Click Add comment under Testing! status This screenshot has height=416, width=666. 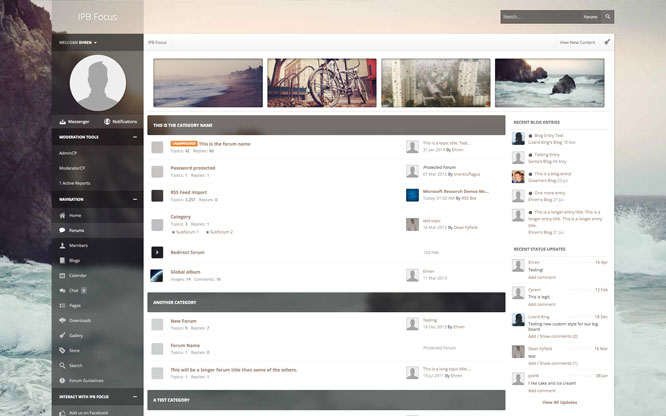click(x=542, y=277)
